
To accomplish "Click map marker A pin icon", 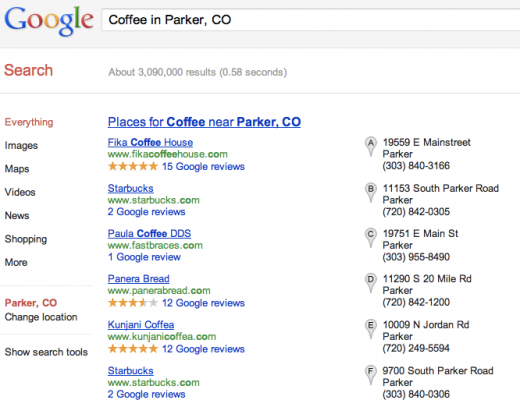I will (x=370, y=146).
